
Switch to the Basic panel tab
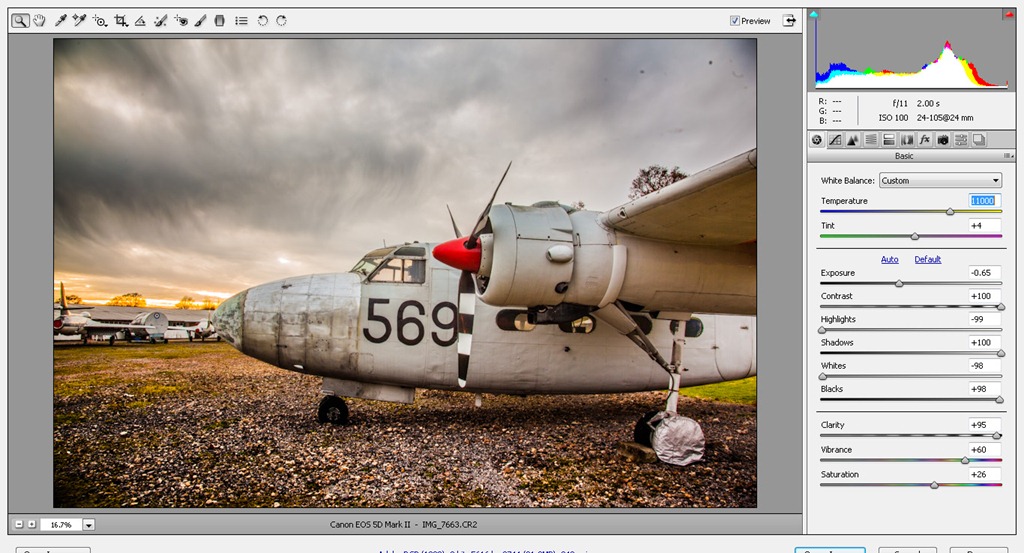point(817,140)
